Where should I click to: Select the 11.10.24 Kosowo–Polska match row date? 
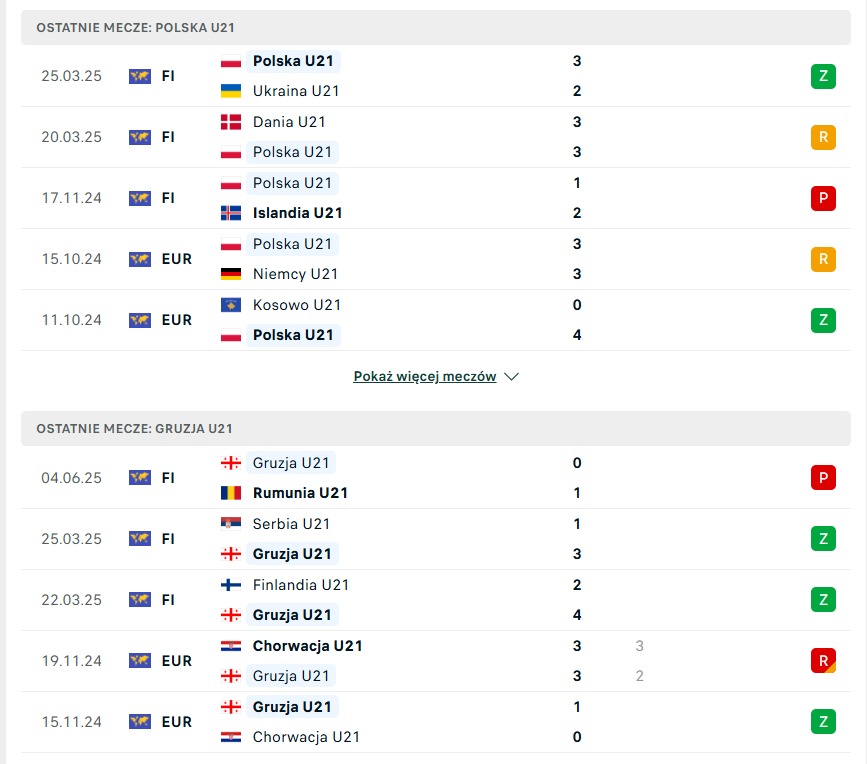tap(72, 320)
